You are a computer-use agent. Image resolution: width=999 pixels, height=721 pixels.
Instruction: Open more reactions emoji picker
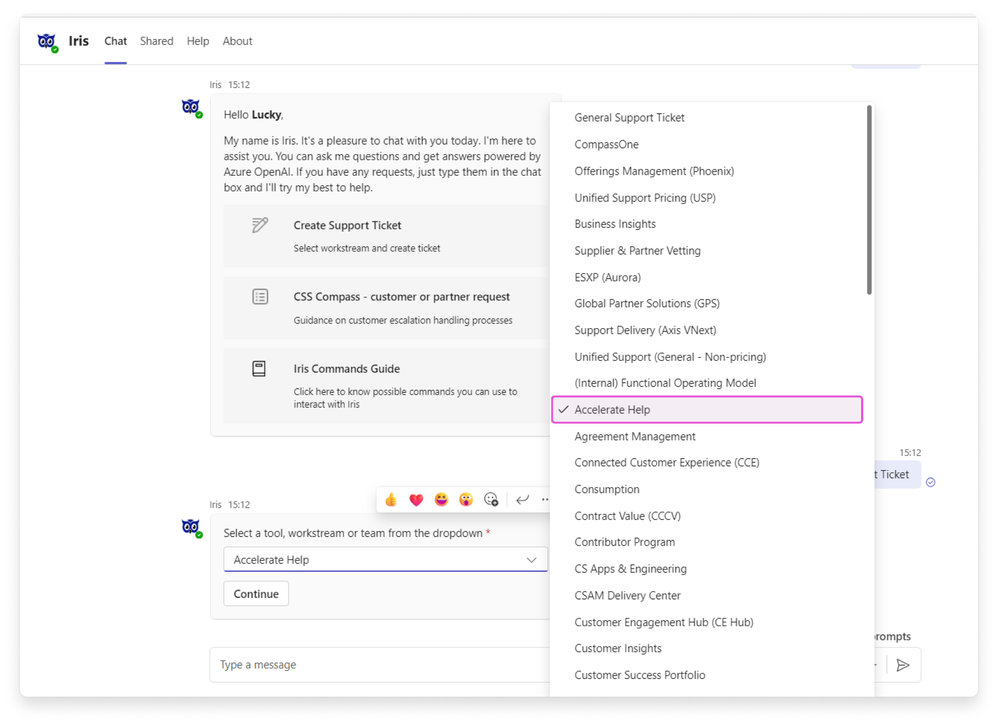pos(491,499)
